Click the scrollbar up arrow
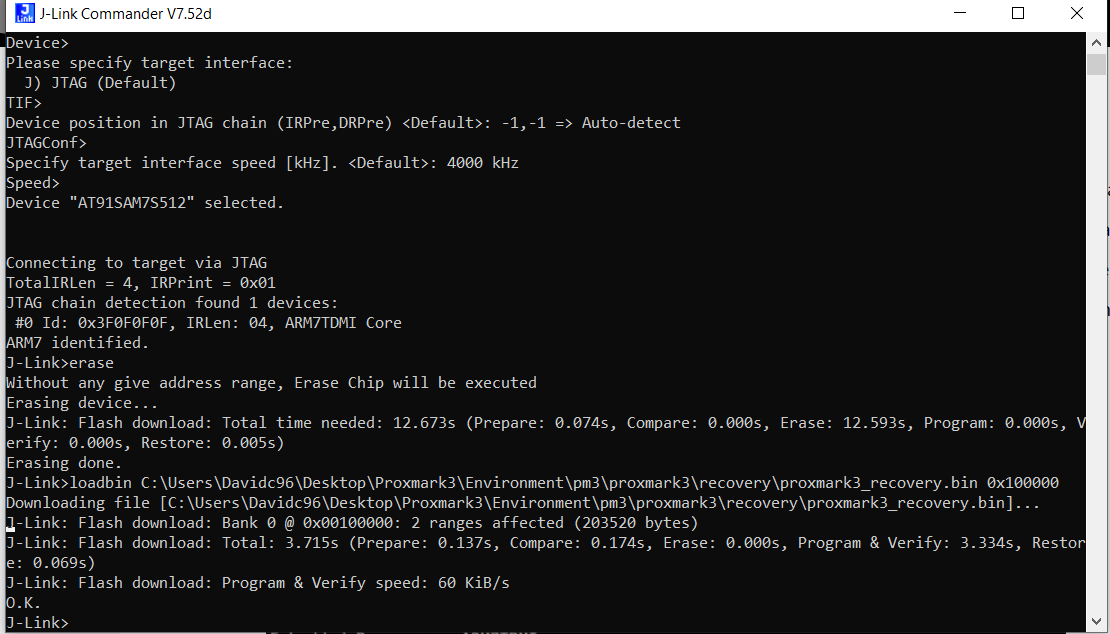 [x=1096, y=42]
